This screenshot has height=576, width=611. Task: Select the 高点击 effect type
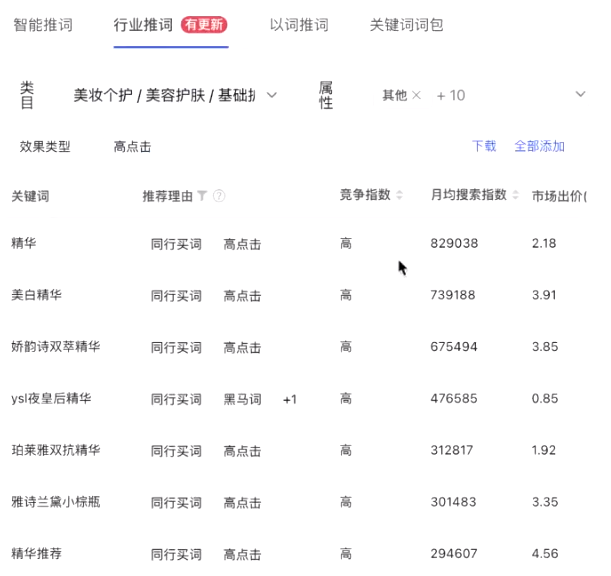132,147
